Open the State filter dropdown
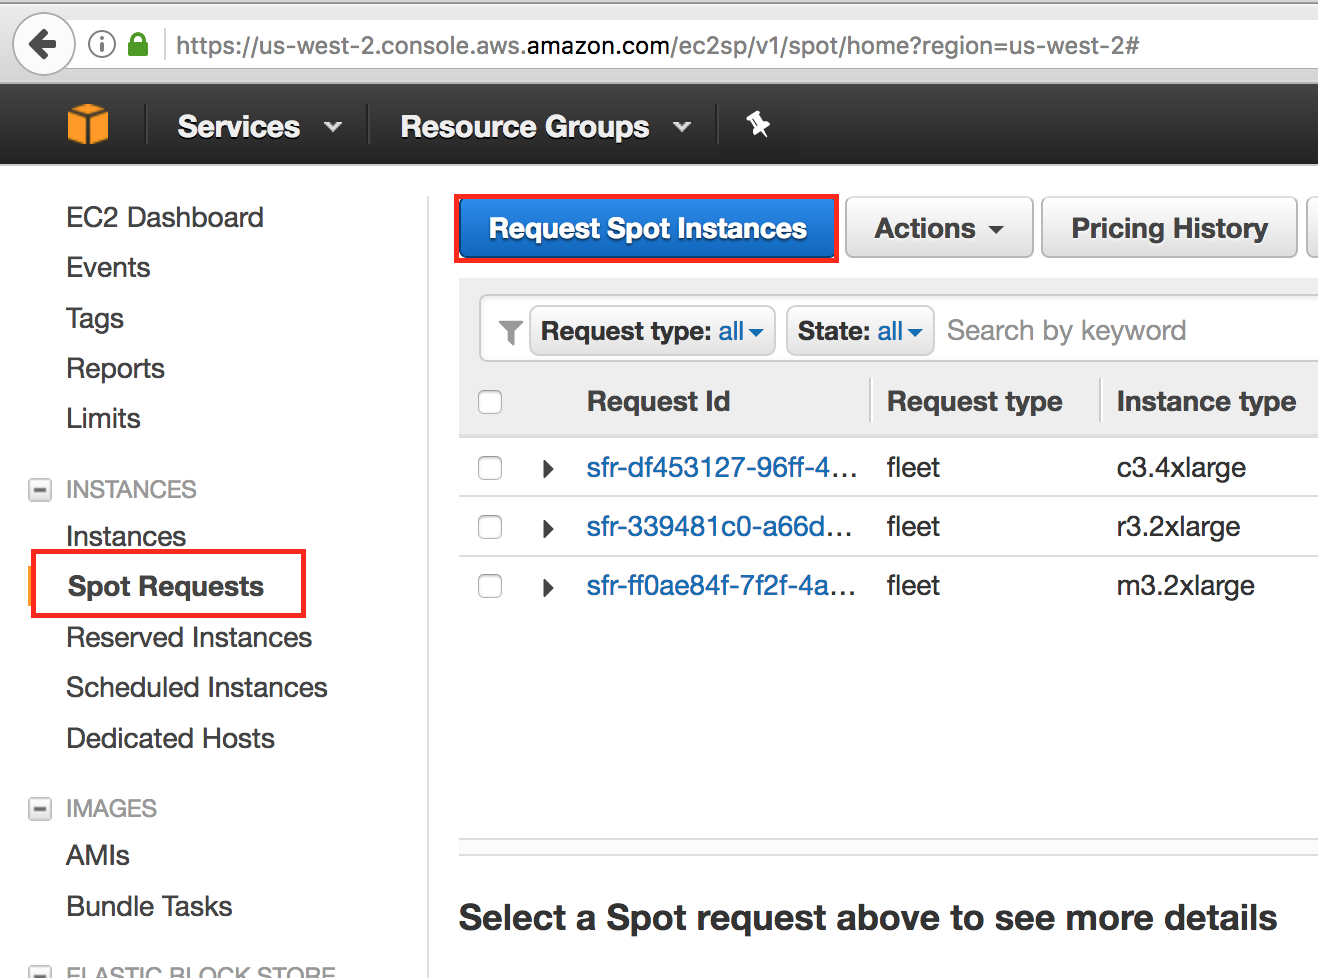This screenshot has width=1318, height=978. tap(859, 330)
